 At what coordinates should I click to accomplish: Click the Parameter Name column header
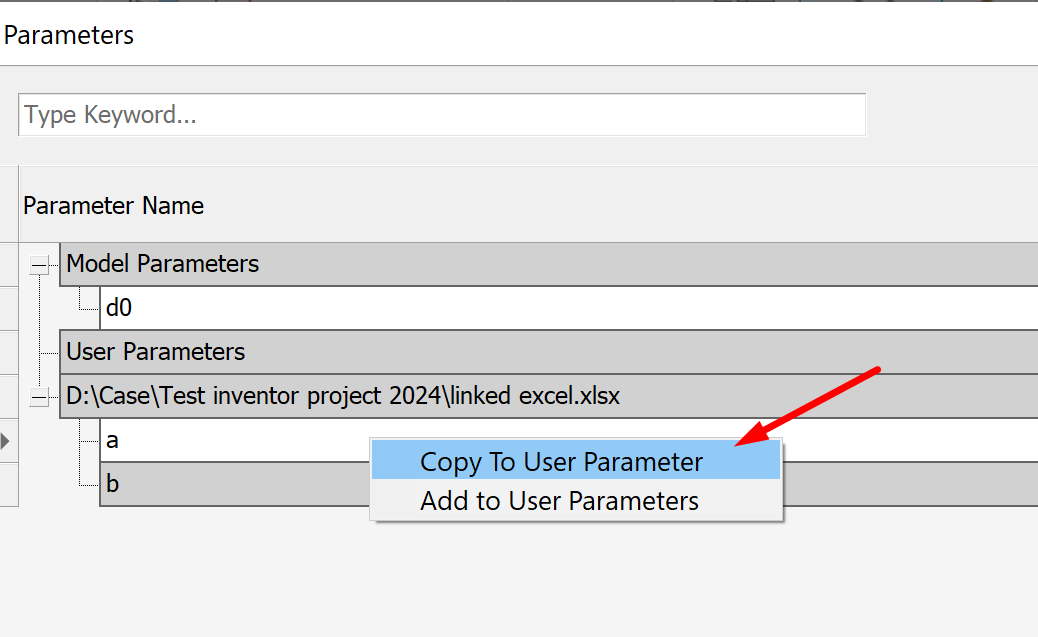113,206
